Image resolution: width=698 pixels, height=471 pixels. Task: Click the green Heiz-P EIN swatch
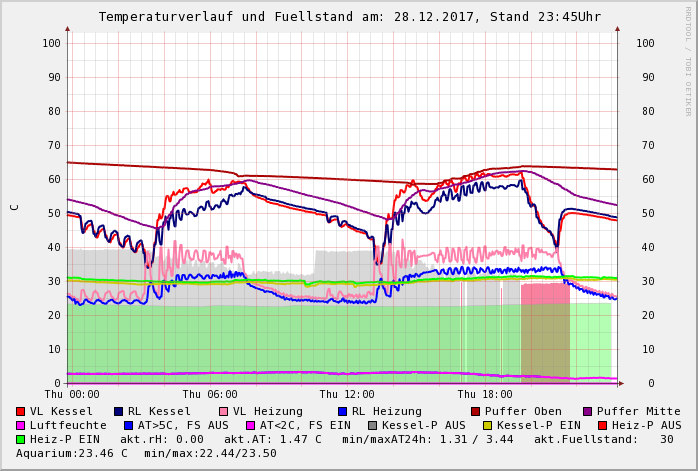coord(21,439)
